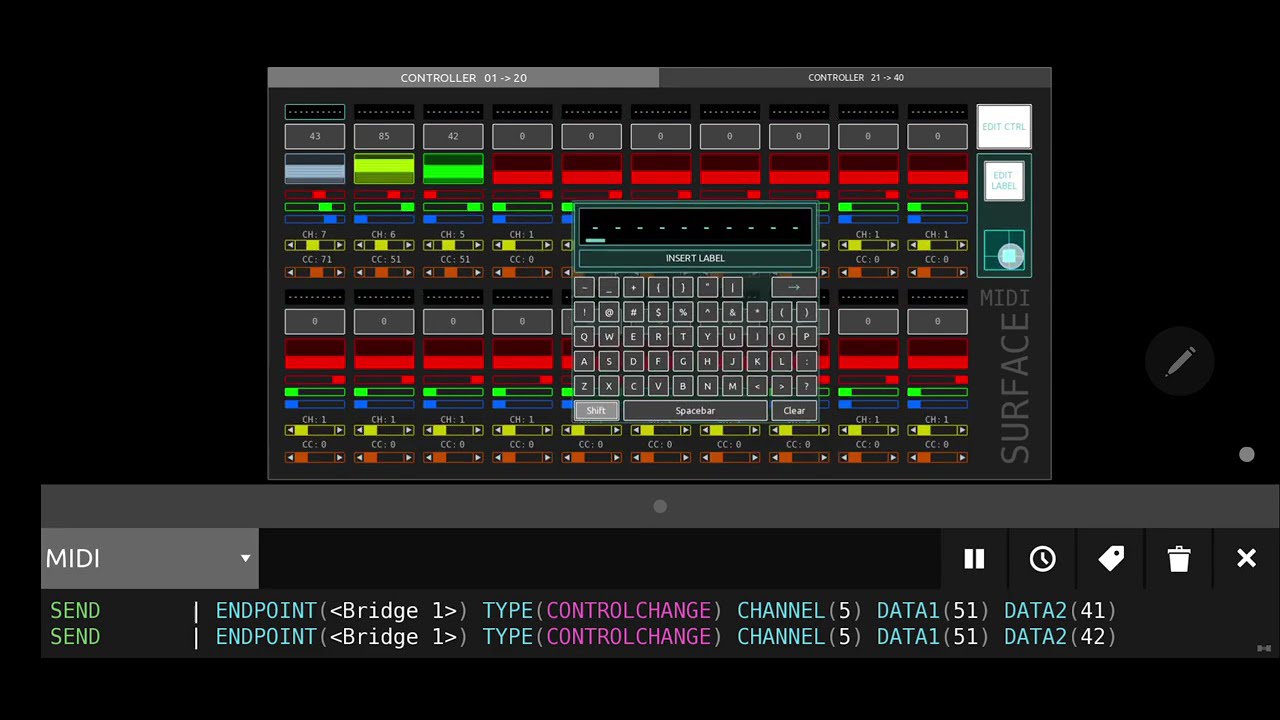Click the right arrow key on the keyboard
Screen dimensions: 1280x720
click(794, 288)
